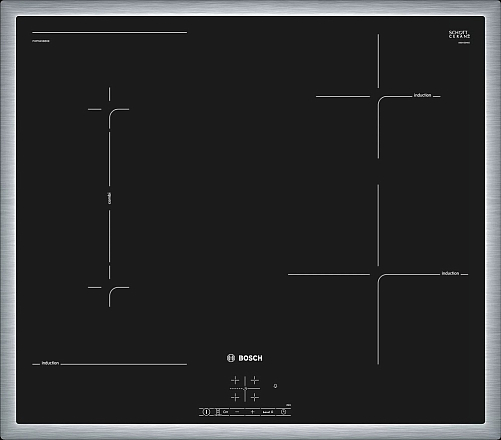Tap the plus key in the control bar
Viewport: 501px width, 440px height.
tap(253, 412)
